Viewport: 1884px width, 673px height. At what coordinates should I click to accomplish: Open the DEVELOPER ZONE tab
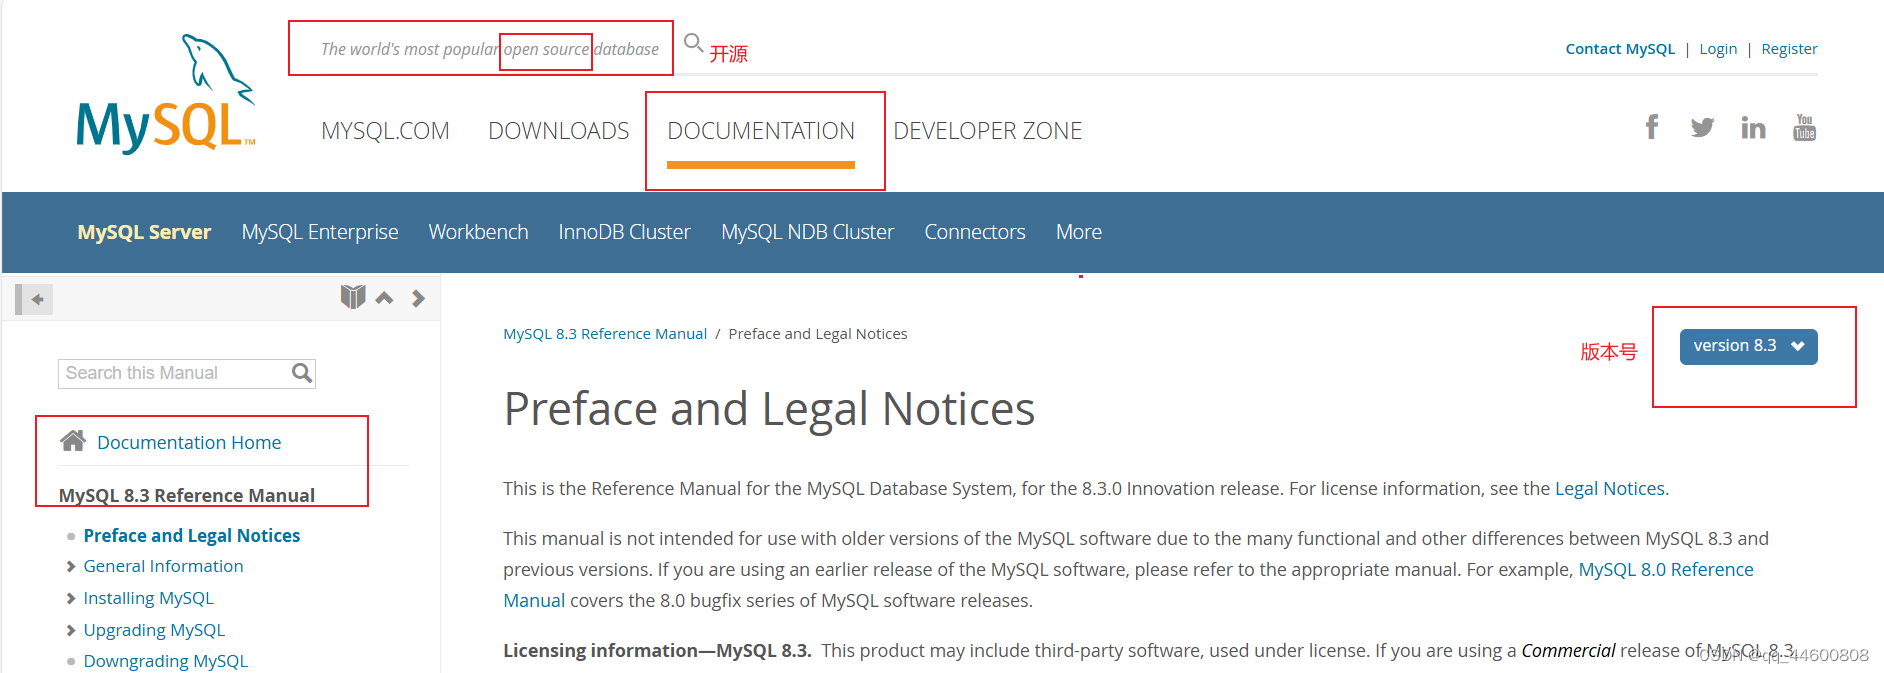pos(988,131)
